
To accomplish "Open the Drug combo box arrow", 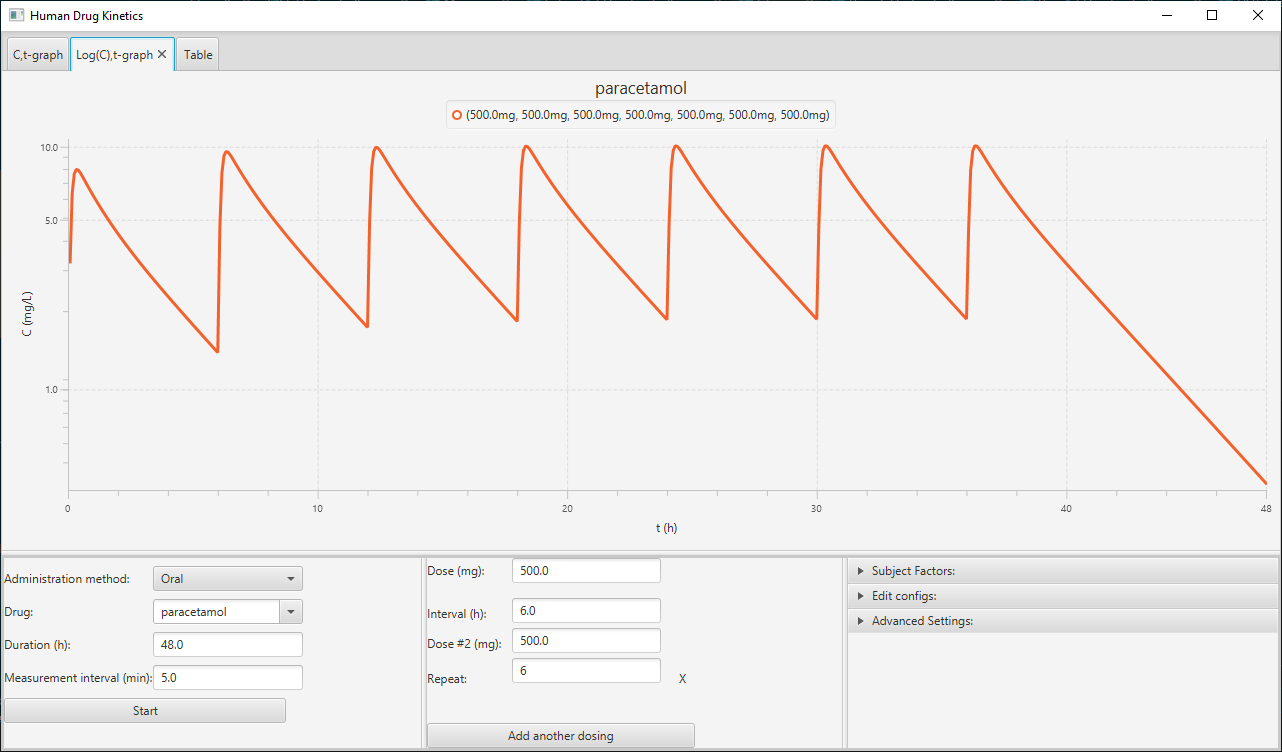I will [291, 612].
